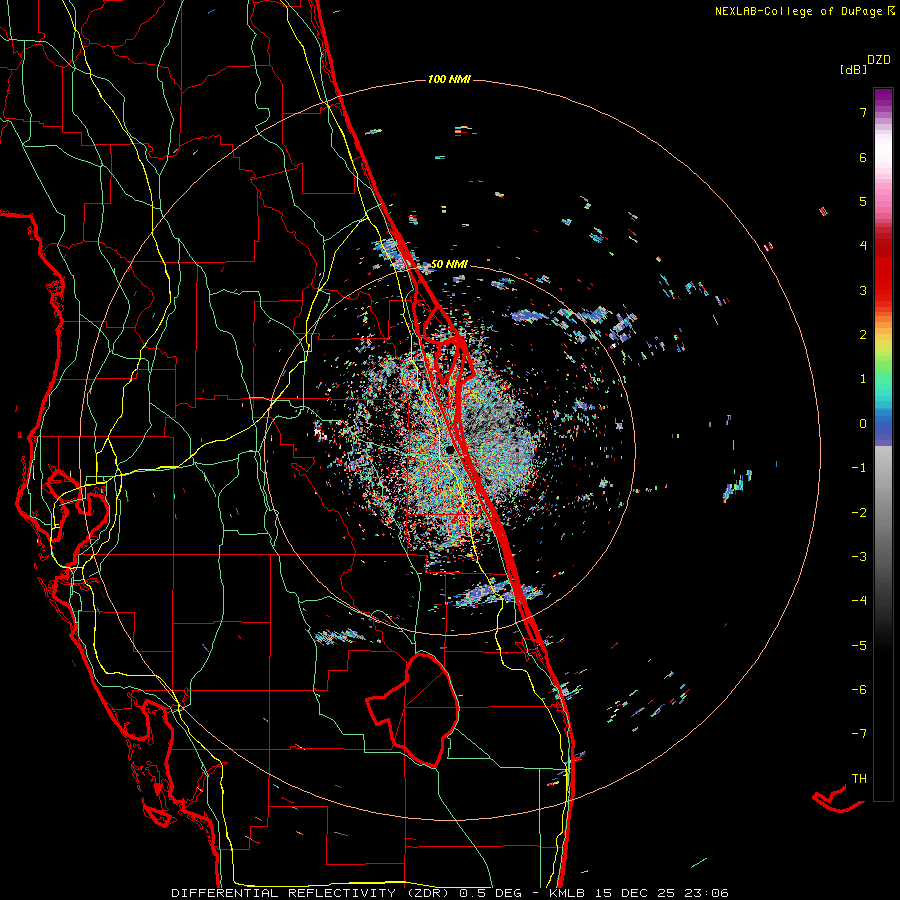Click the 100 NMI range ring label
This screenshot has width=900, height=900.
coord(449,79)
